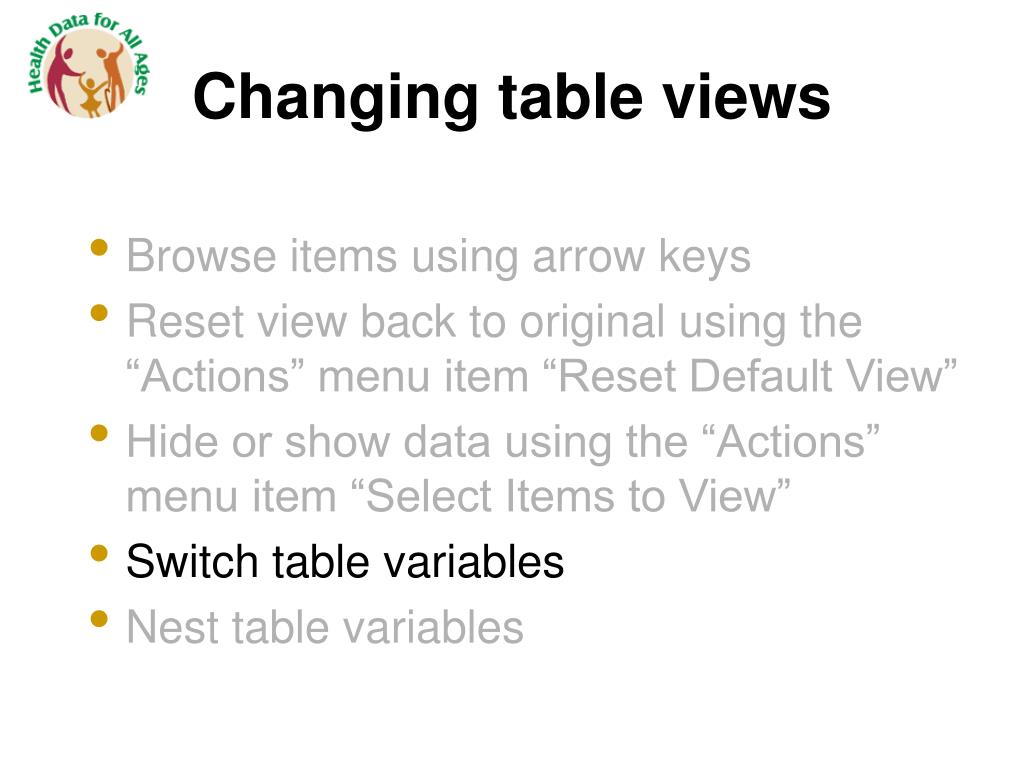Click bullet dot beside Browse items line

(x=99, y=248)
